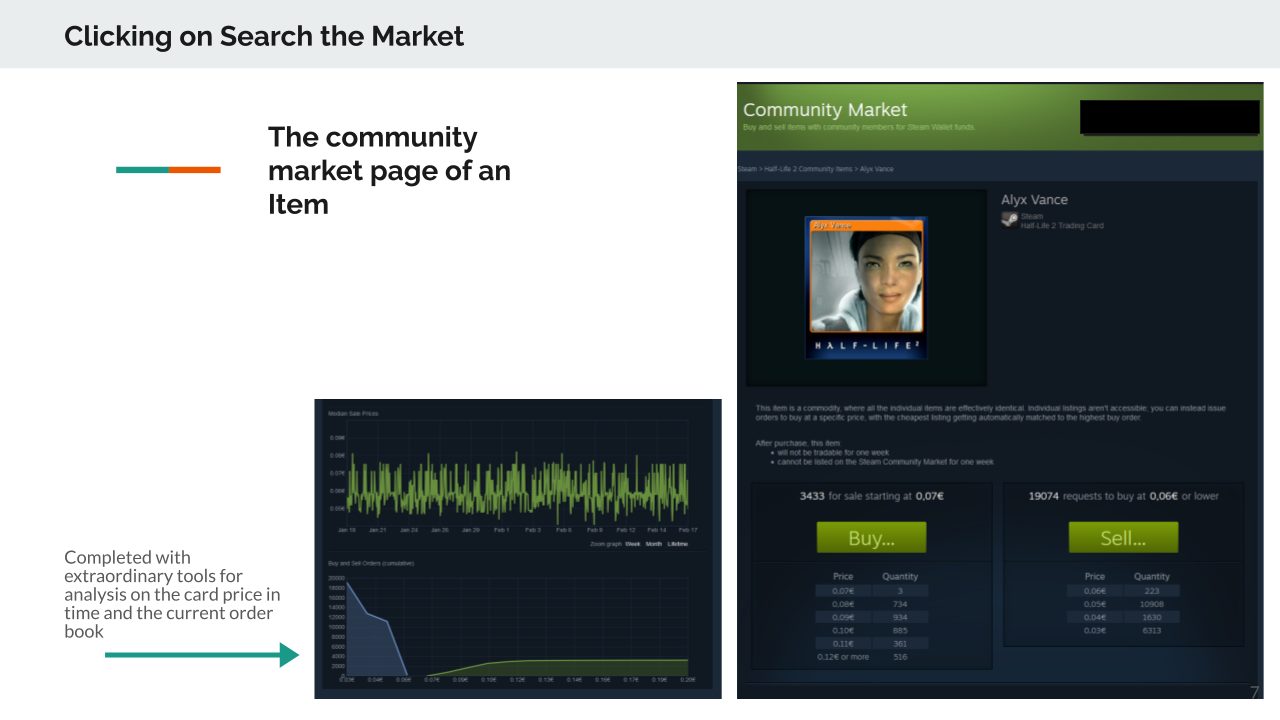Viewport: 1280px width, 720px height.
Task: Open the Steam breadcrumb link
Action: [745, 169]
